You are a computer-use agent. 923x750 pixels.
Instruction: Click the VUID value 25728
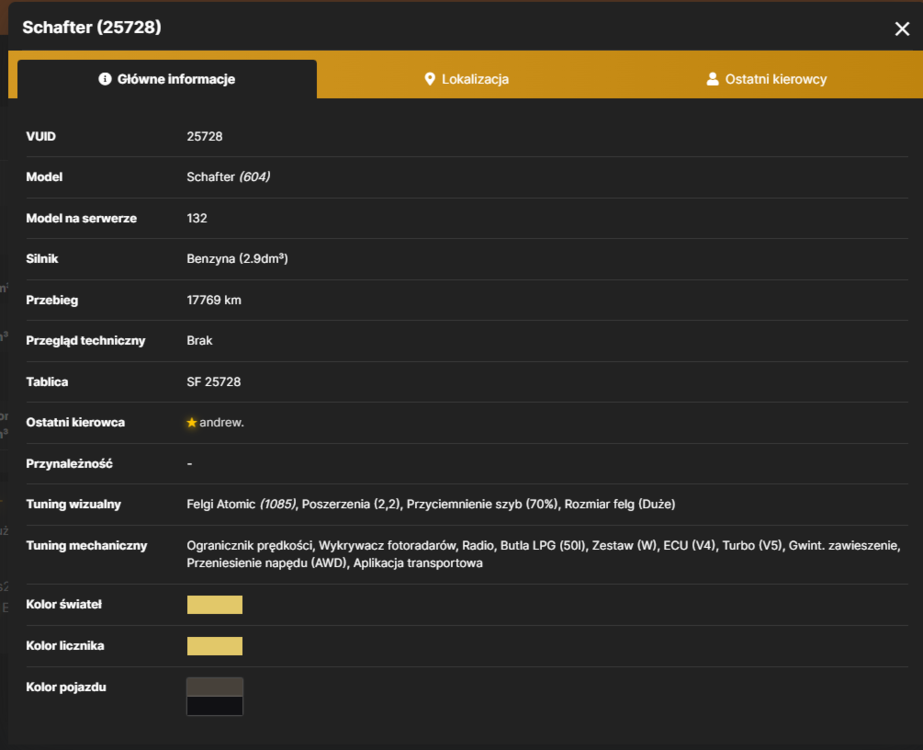205,137
